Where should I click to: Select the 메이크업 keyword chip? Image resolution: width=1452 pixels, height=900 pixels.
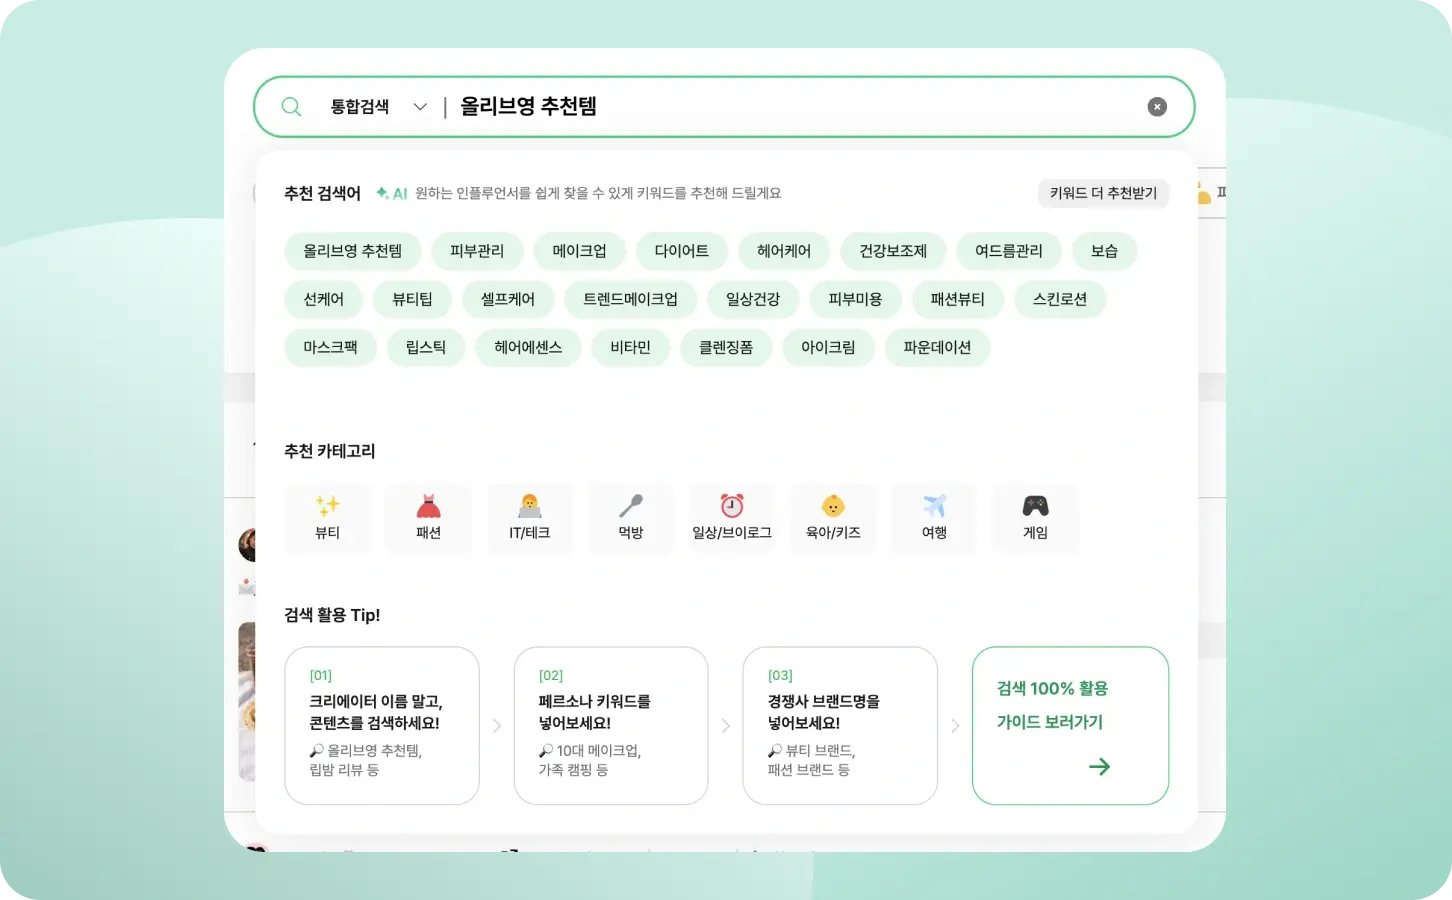[x=580, y=251]
